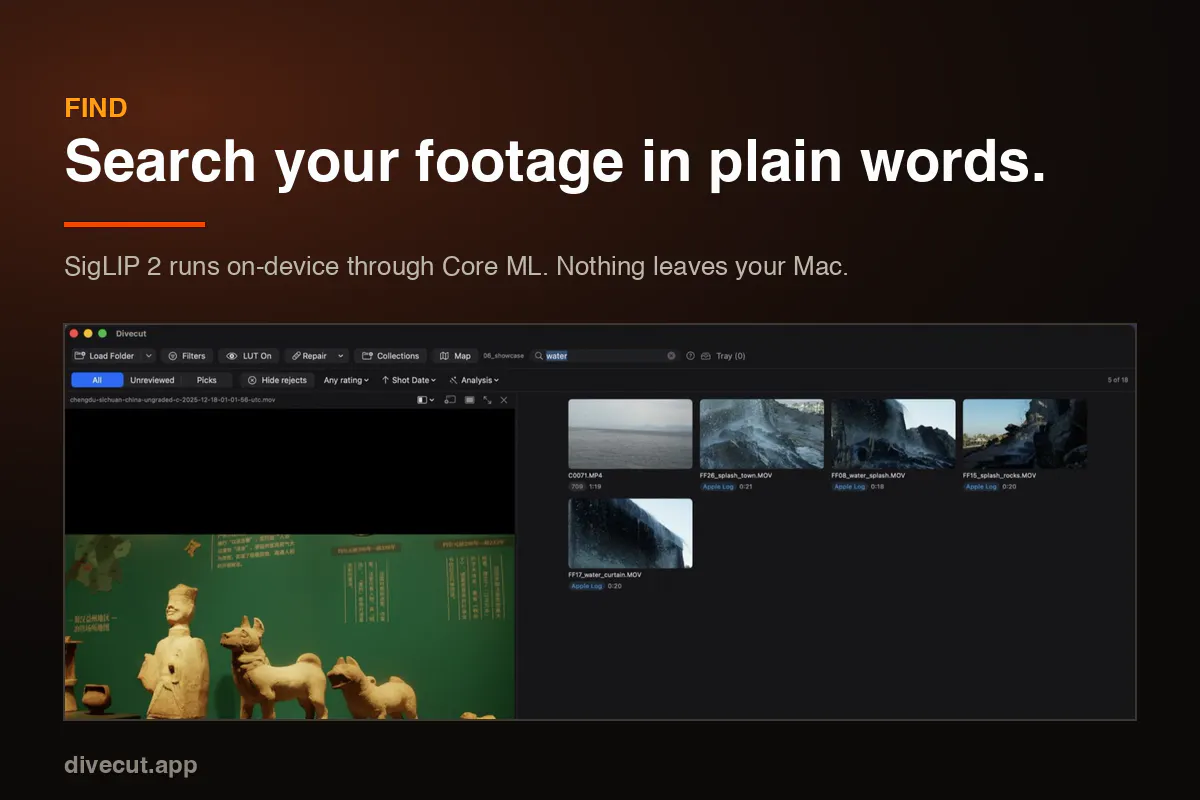Screen dimensions: 1200x800
Task: Click Apple Log badge under FF15_splash_rocks.MOV
Action: [981, 487]
